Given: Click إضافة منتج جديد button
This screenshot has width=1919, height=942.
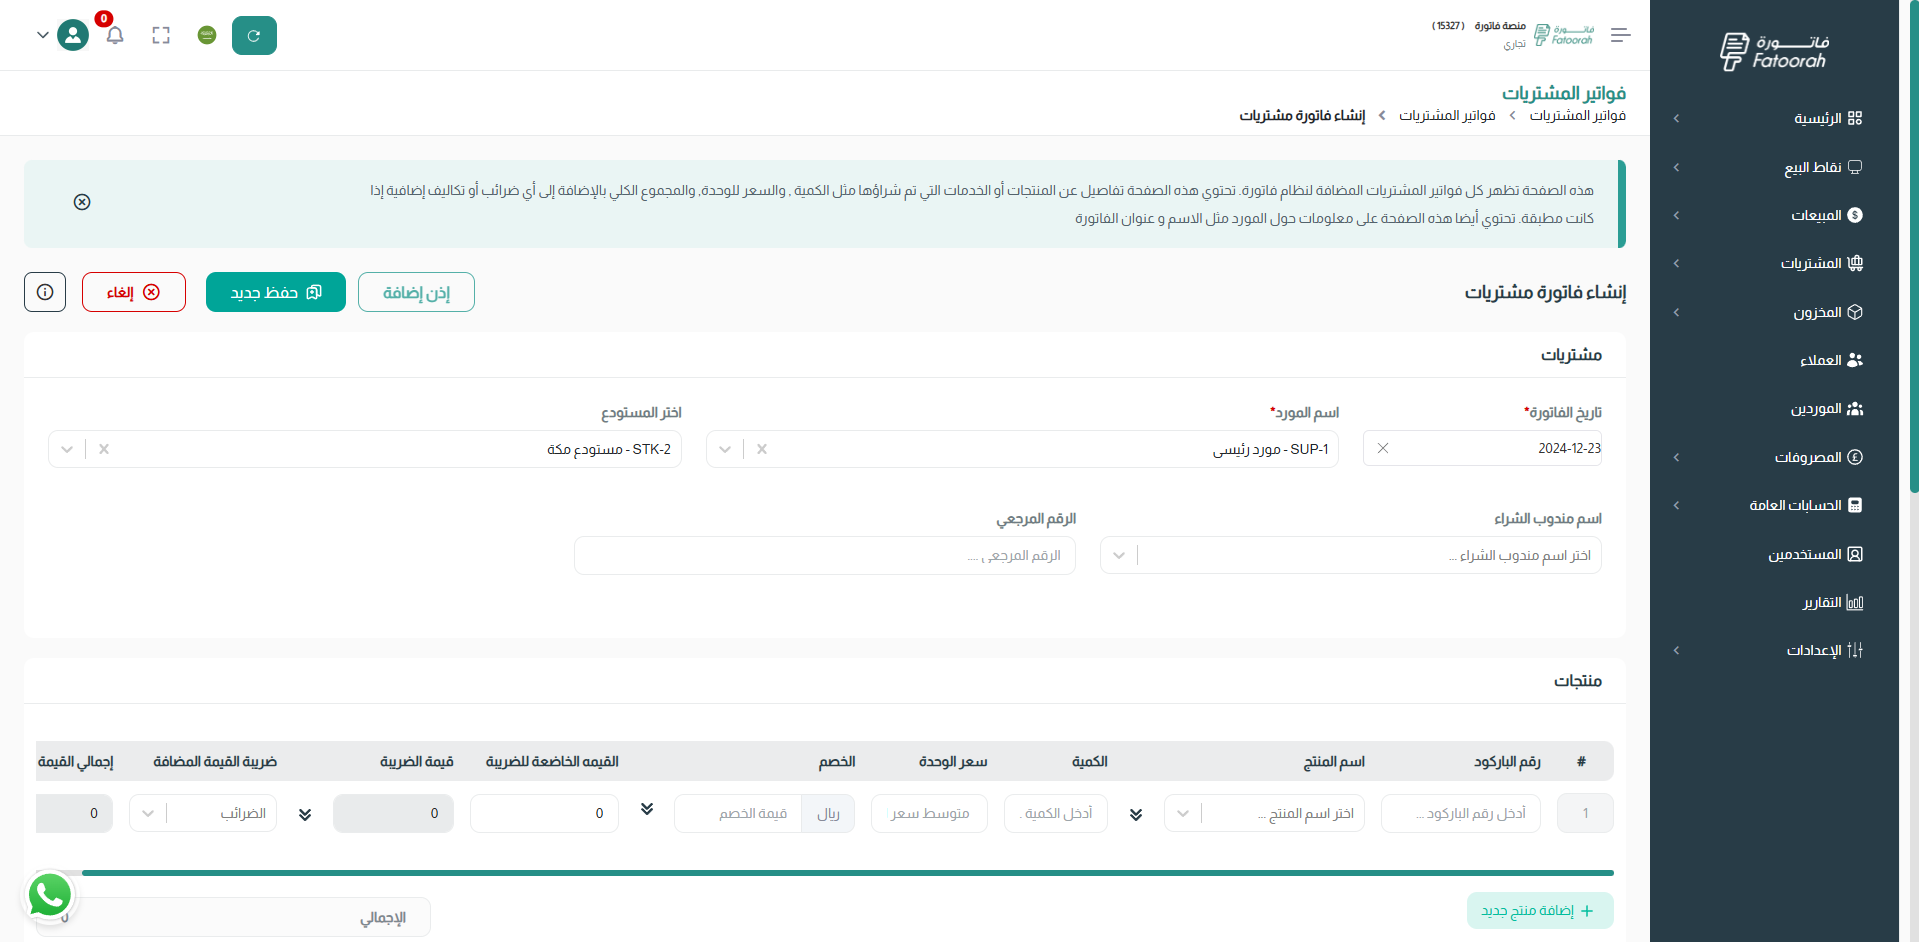Looking at the screenshot, I should point(1540,911).
